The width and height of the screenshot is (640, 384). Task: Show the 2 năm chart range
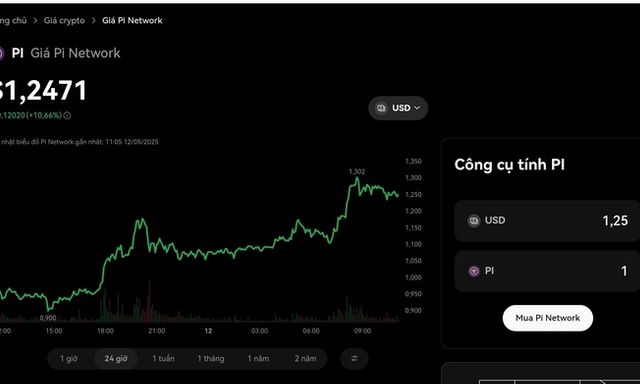pyautogui.click(x=305, y=358)
